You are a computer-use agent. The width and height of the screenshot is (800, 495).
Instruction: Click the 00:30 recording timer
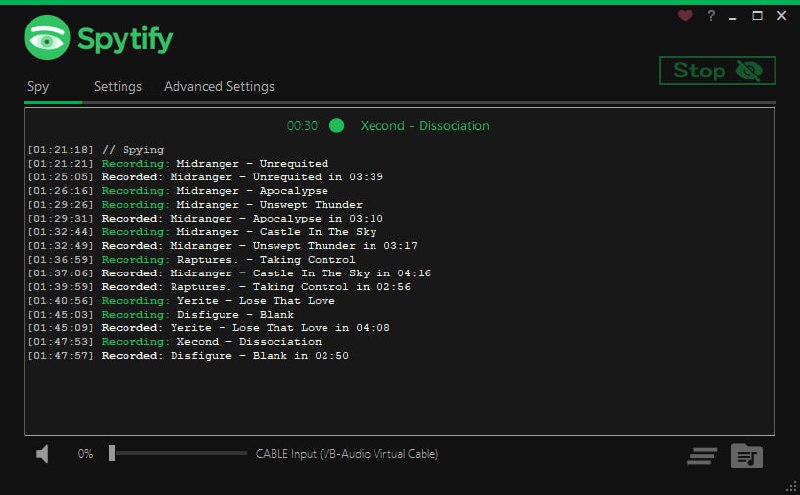point(302,126)
